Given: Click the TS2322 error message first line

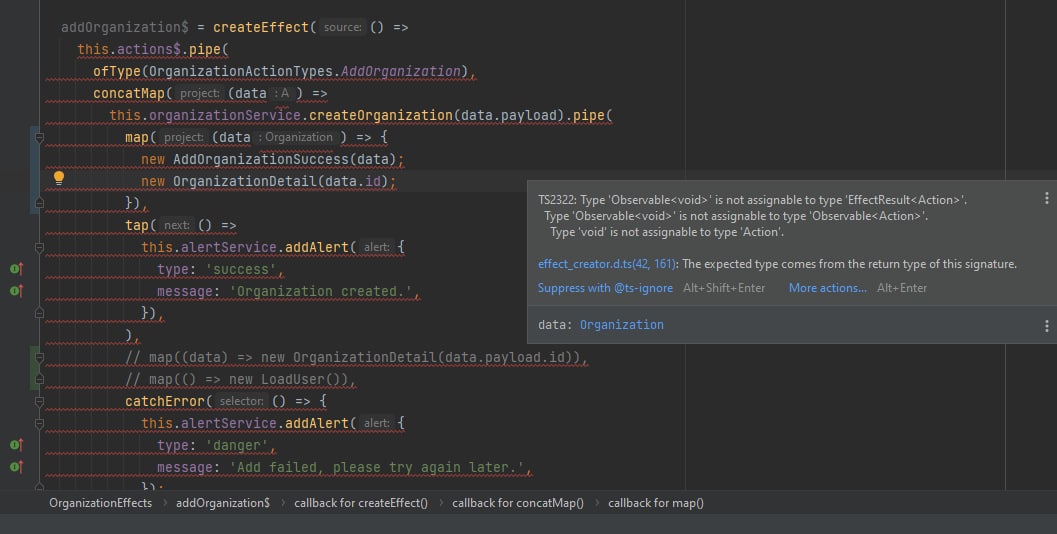Looking at the screenshot, I should point(752,200).
